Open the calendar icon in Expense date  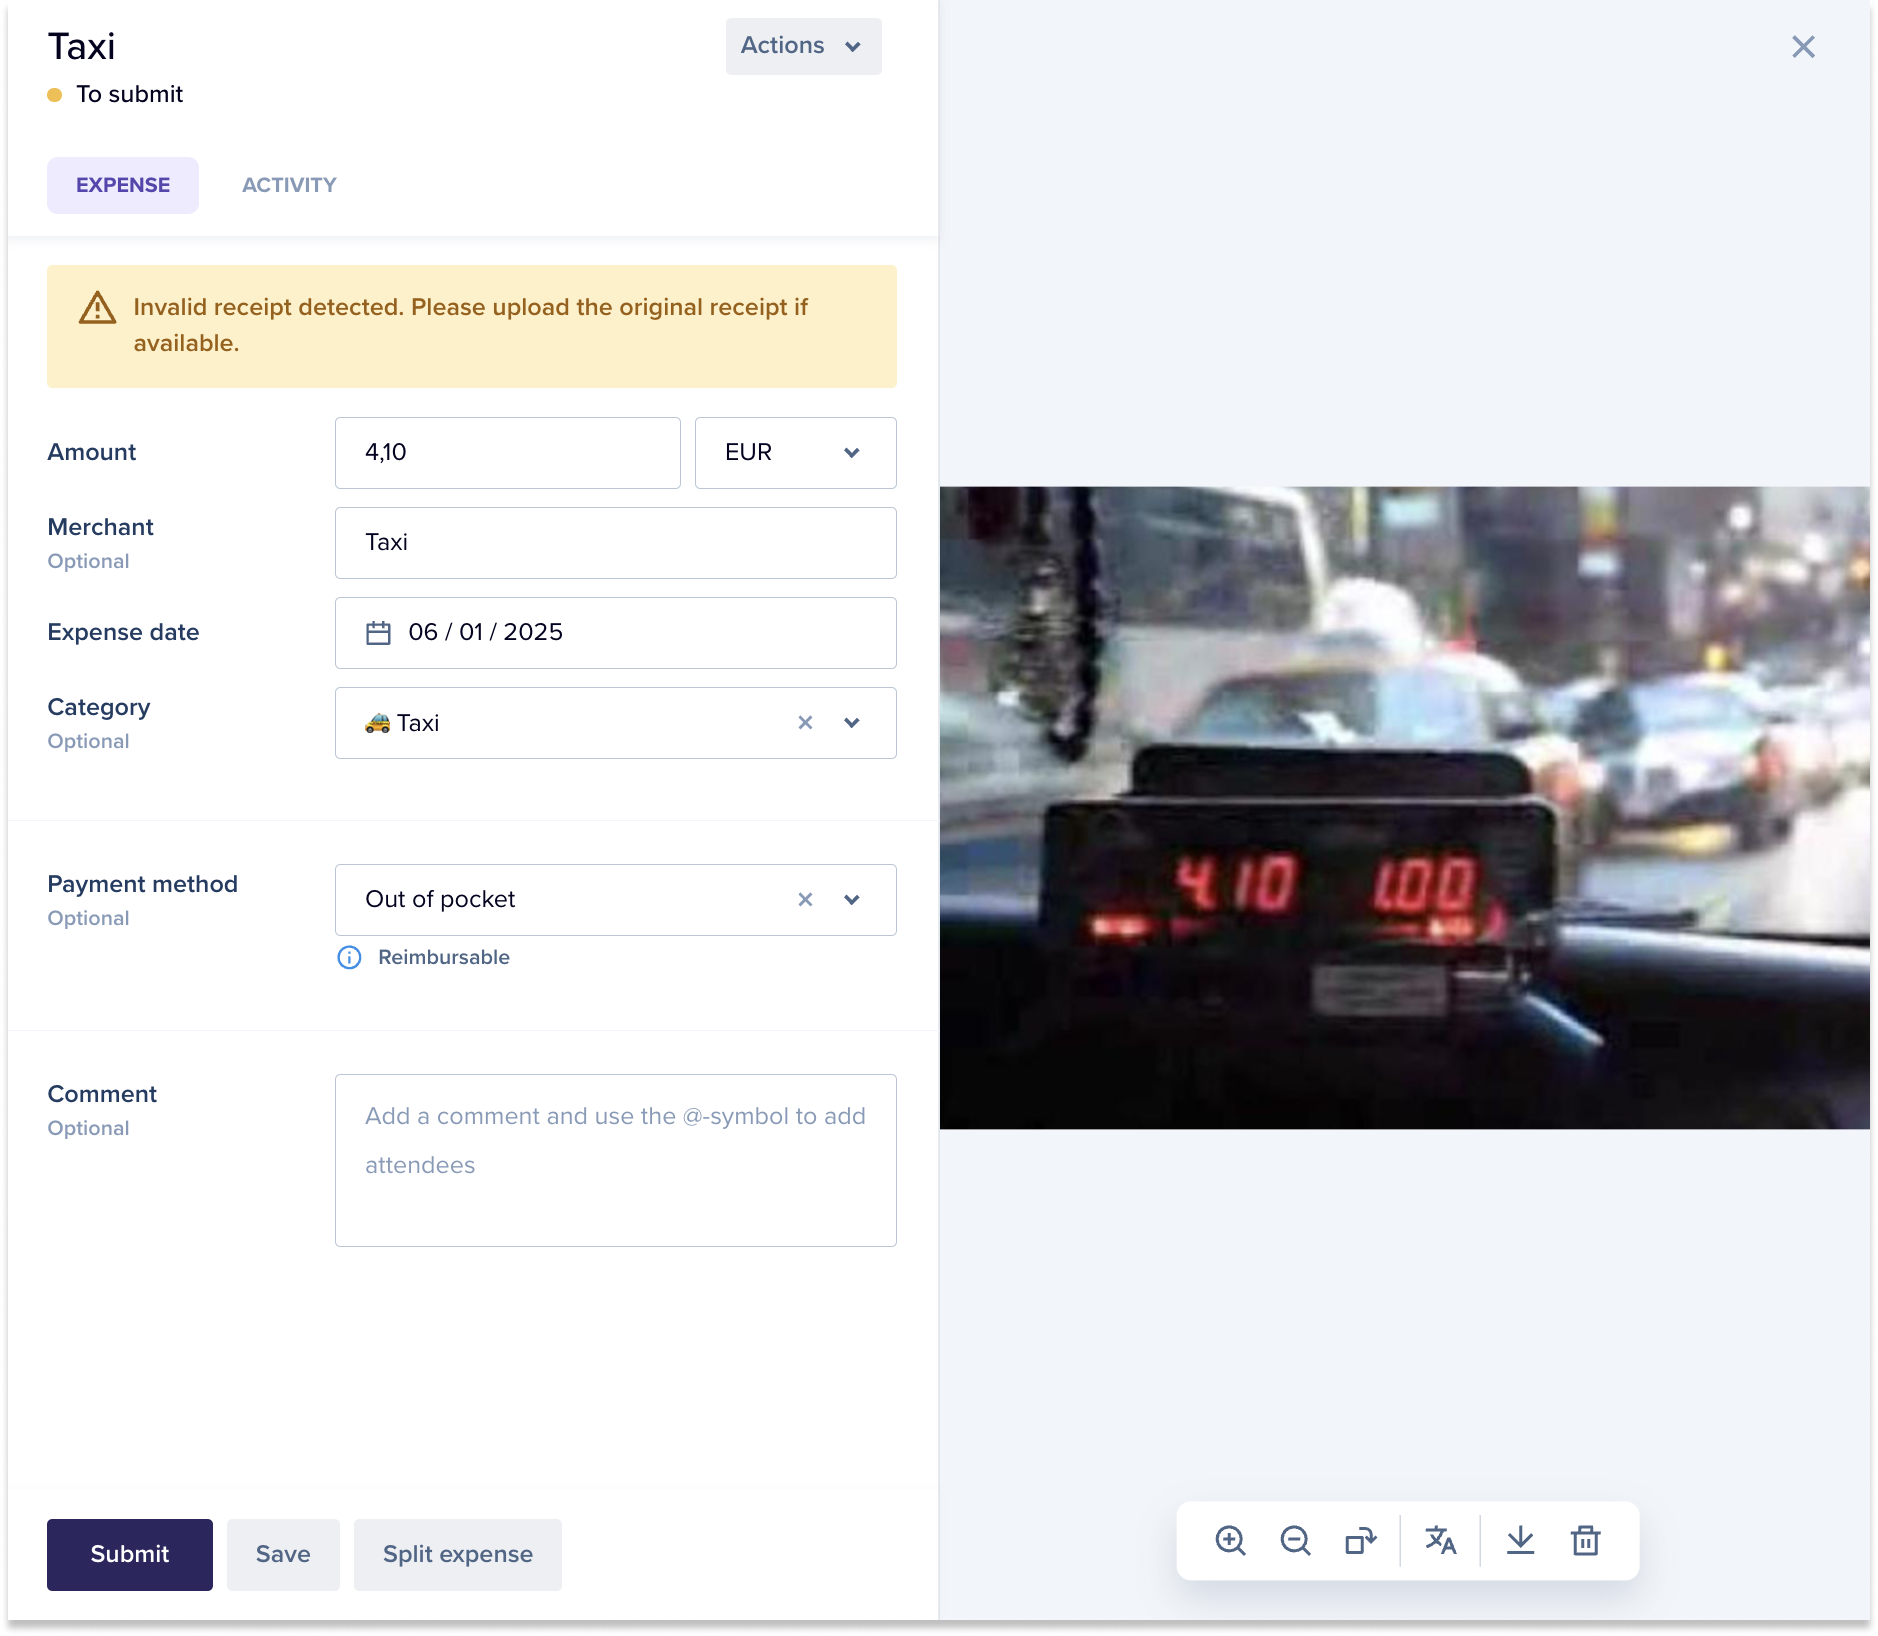[x=378, y=633]
